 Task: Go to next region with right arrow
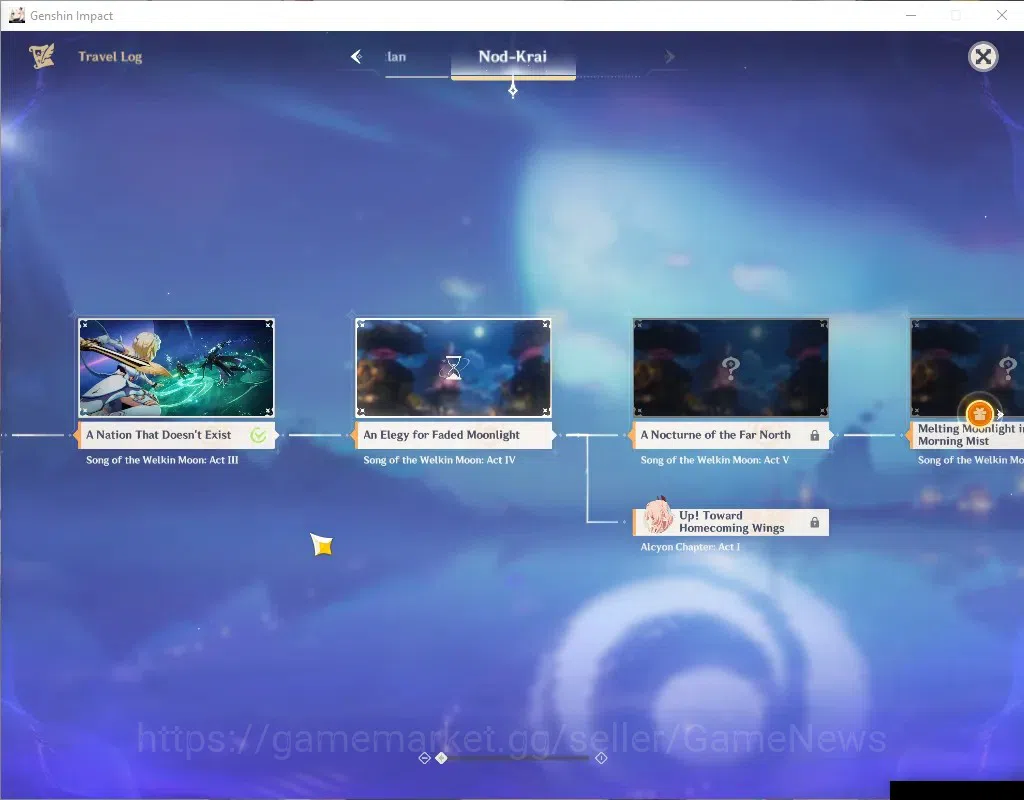tap(669, 57)
